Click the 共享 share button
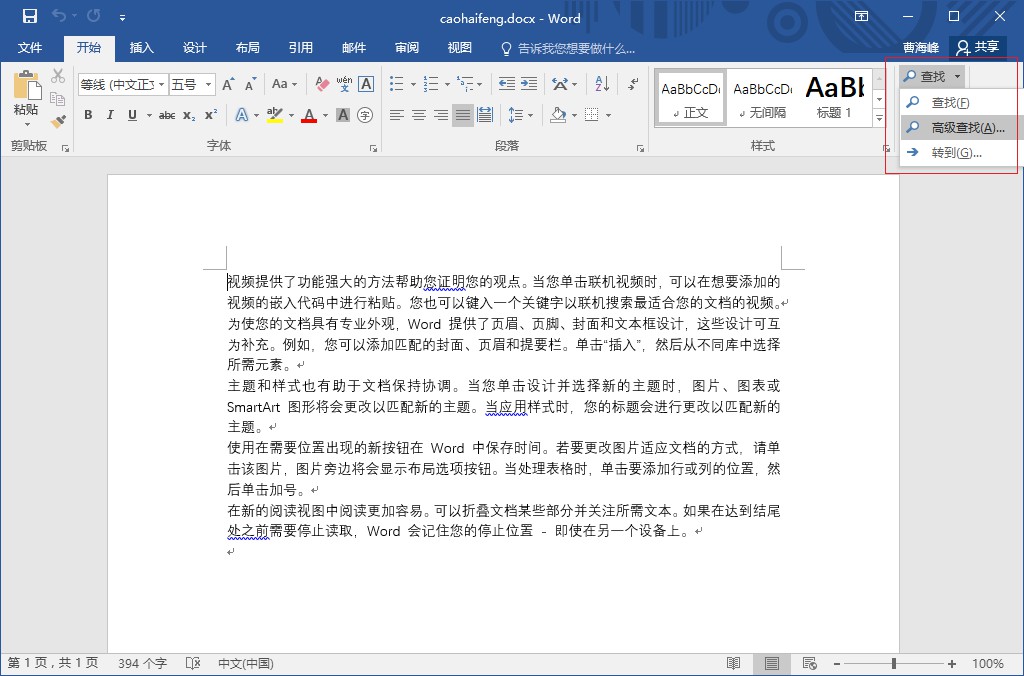Image resolution: width=1024 pixels, height=676 pixels. [977, 47]
